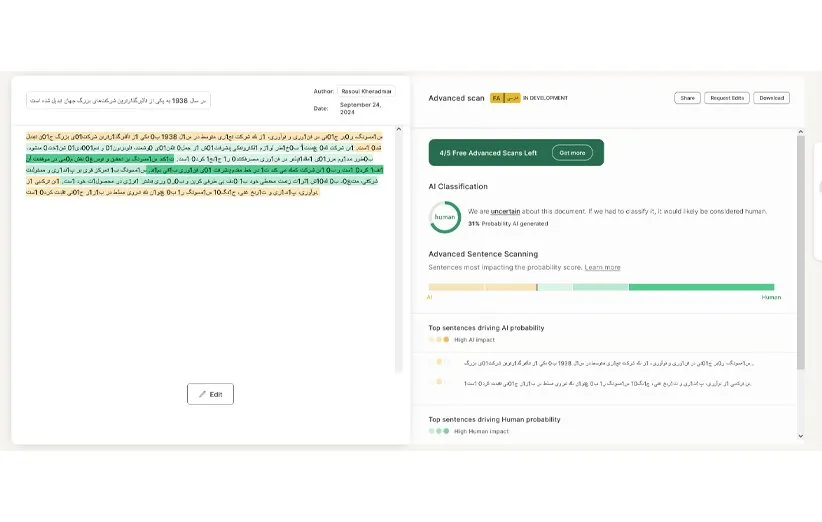The width and height of the screenshot is (822, 522).
Task: Click the circular human classification gauge
Action: 444,217
